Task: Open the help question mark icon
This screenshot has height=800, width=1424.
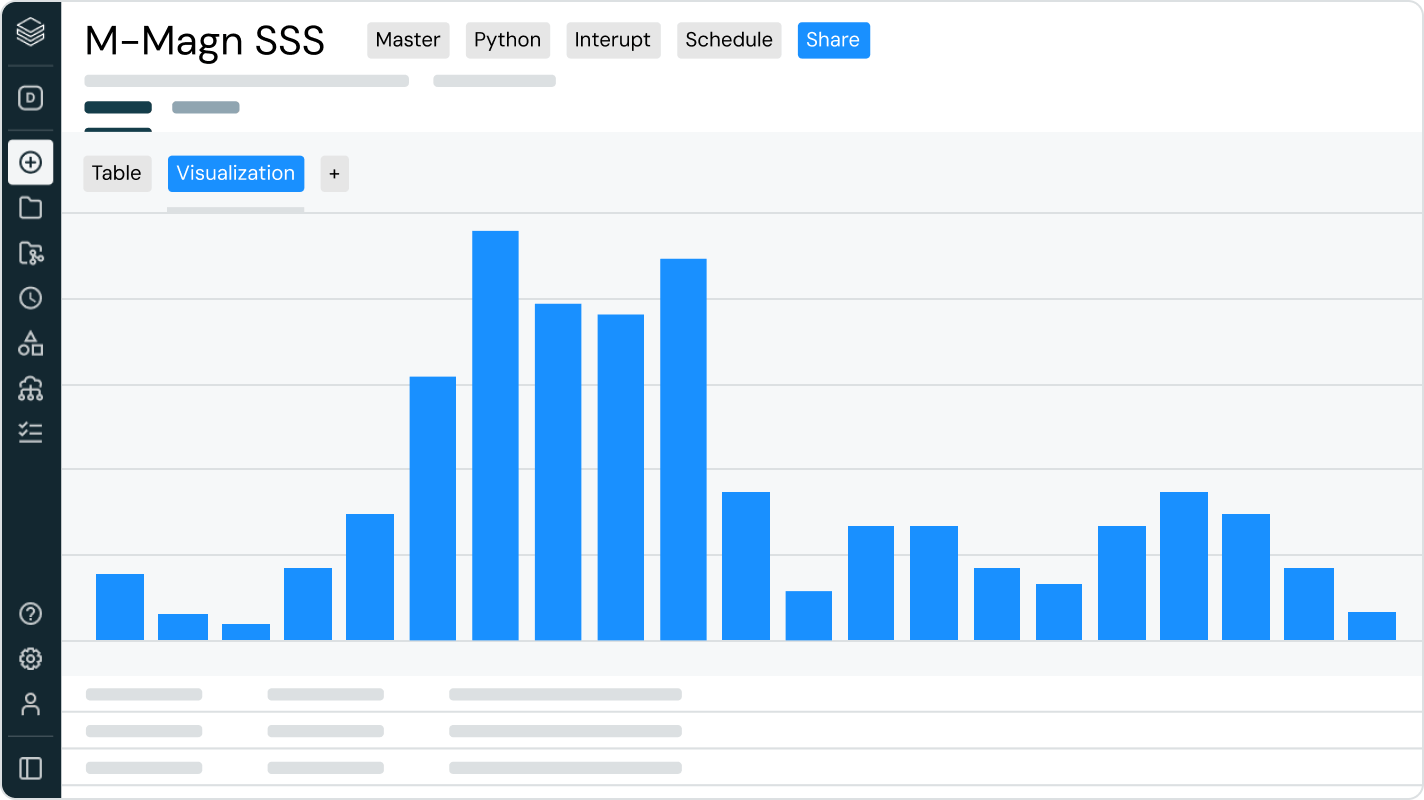Action: 31,613
